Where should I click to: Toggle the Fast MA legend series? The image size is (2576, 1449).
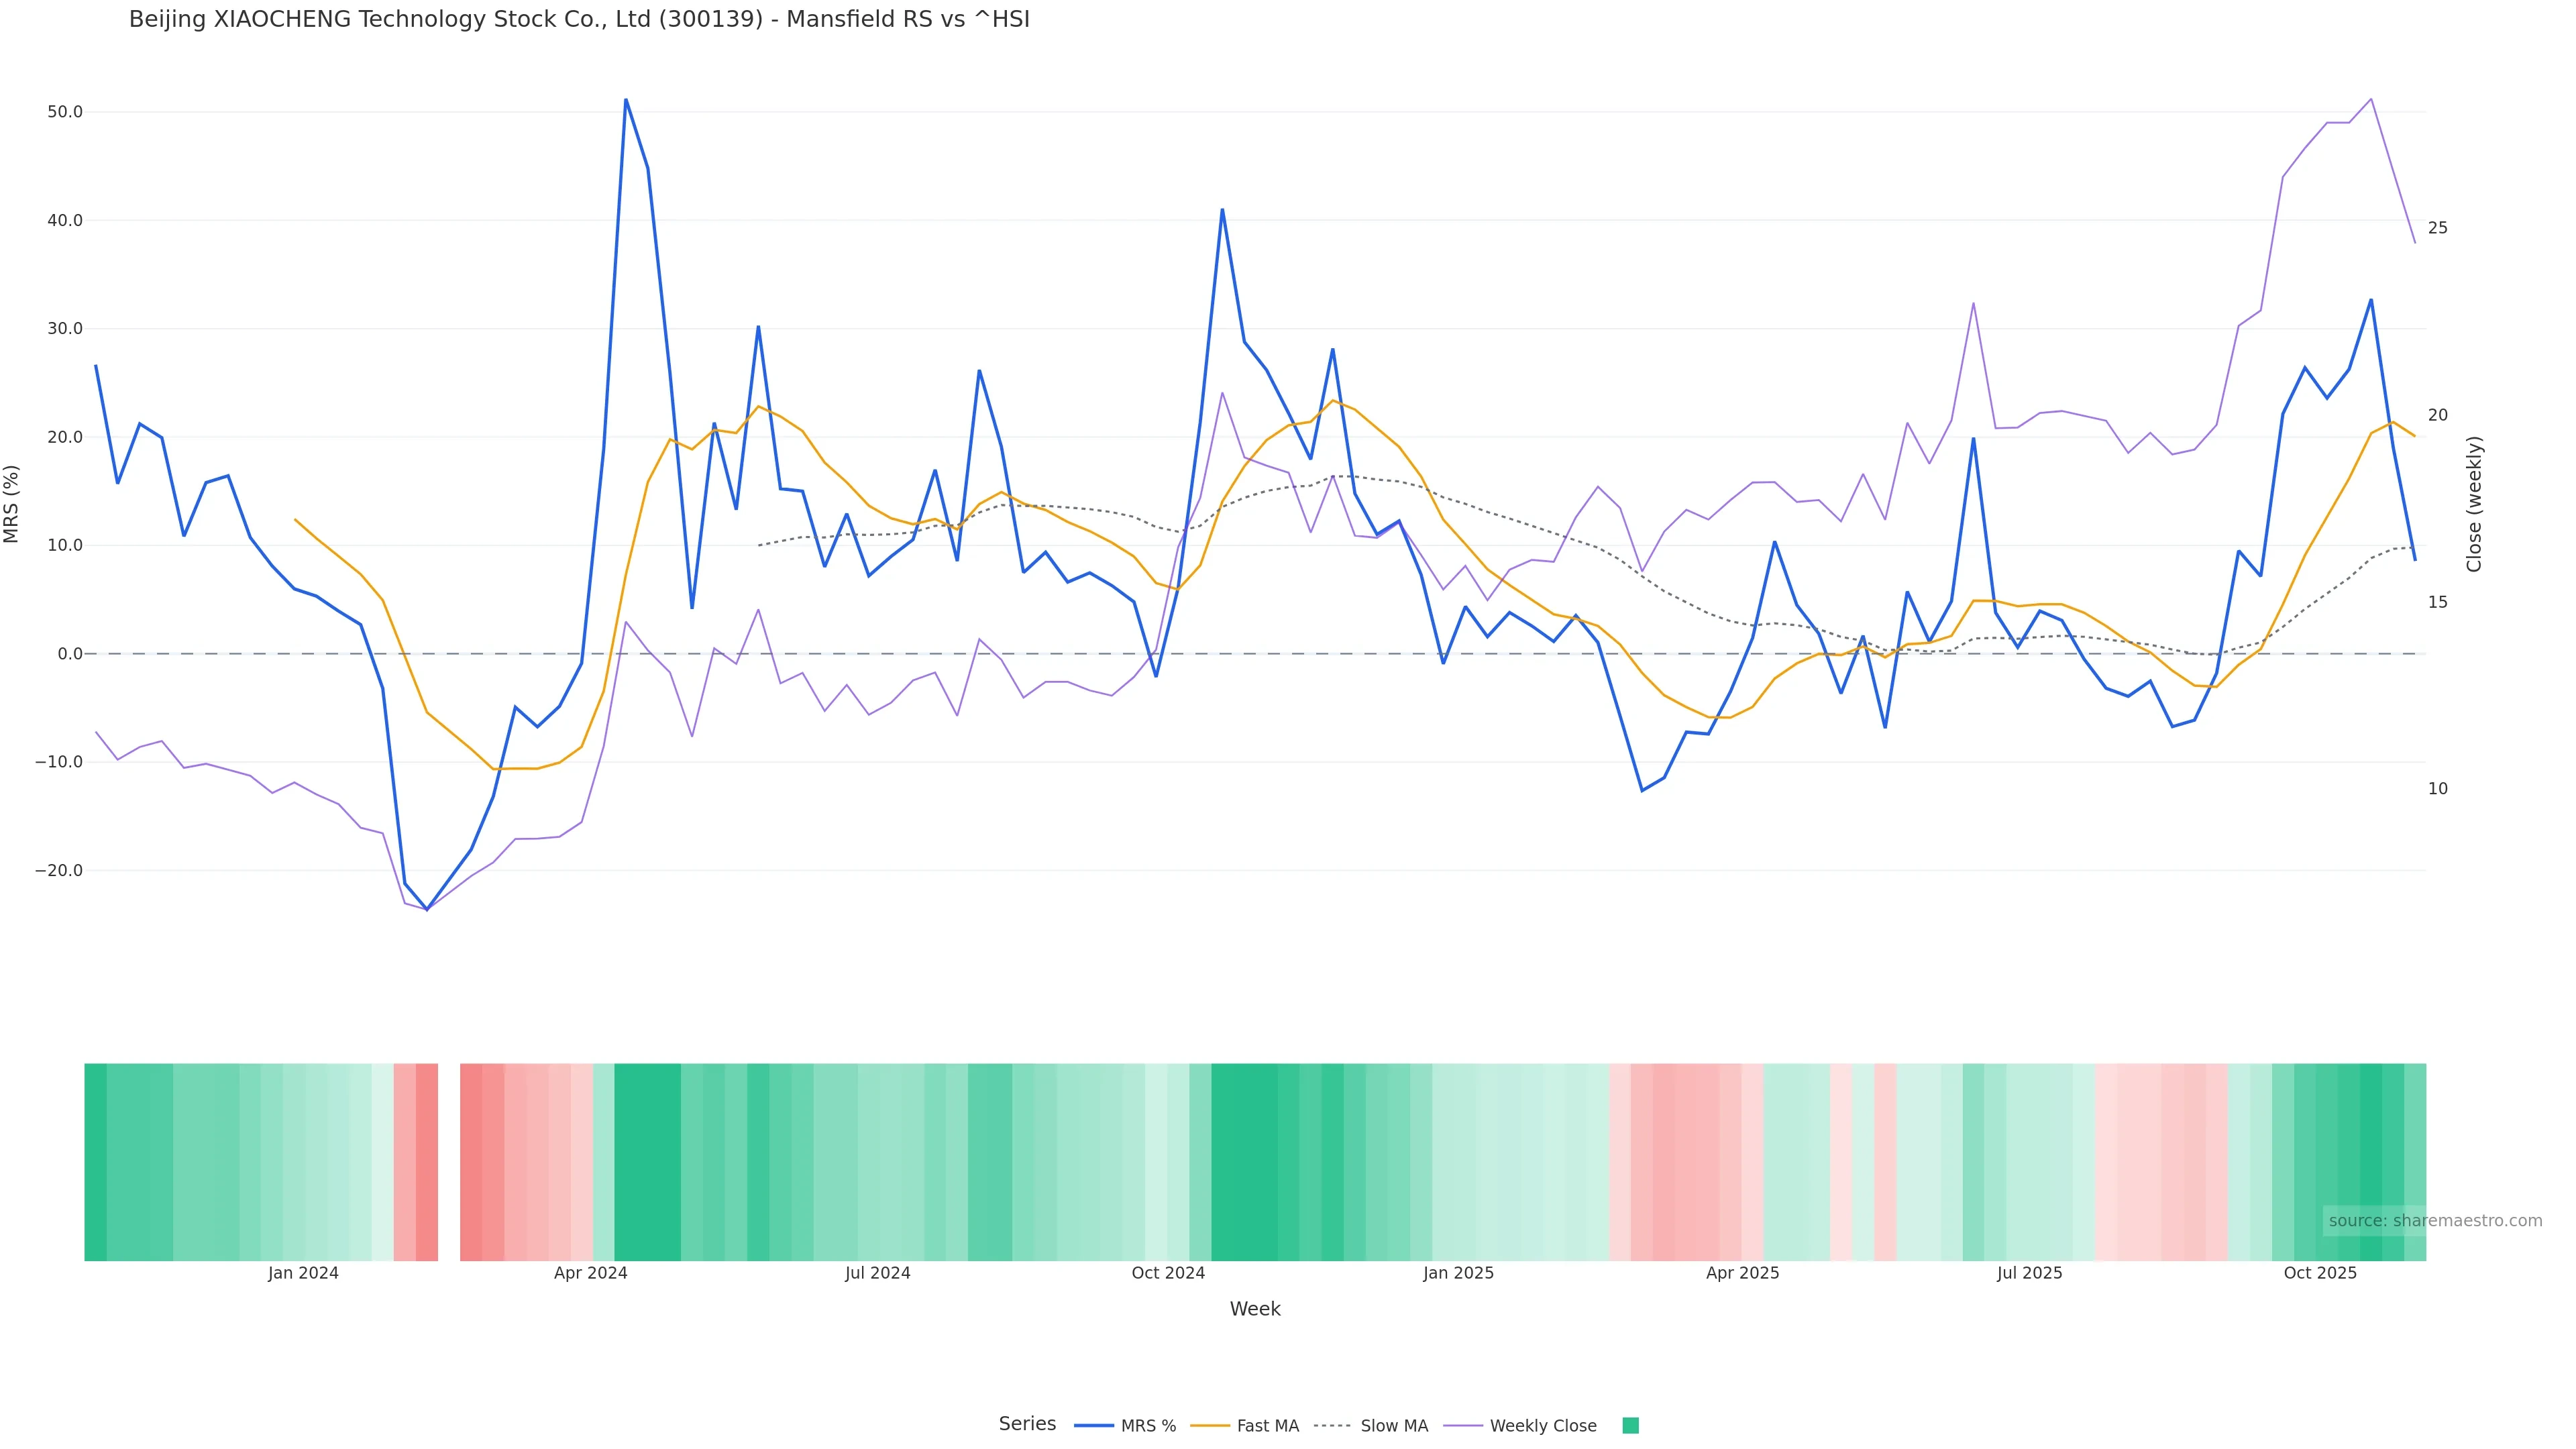[x=1267, y=1426]
